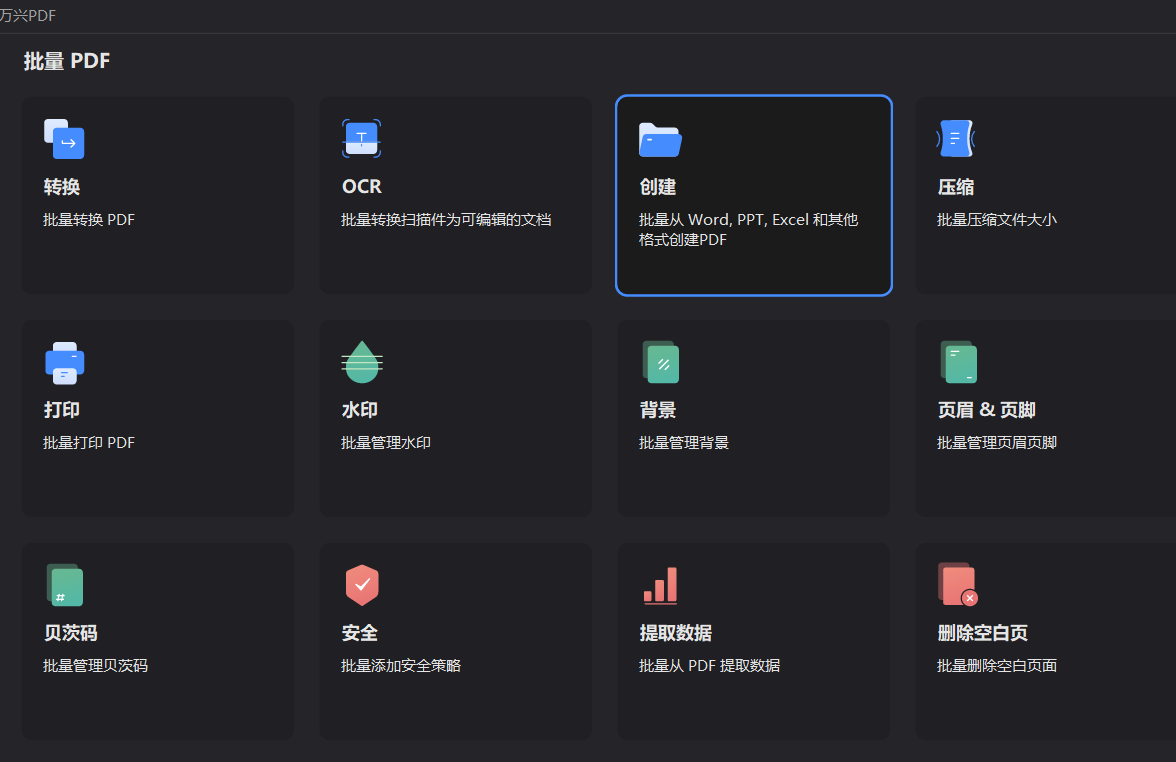Viewport: 1176px width, 762px height.
Task: Select the 安全 security shield icon
Action: pyautogui.click(x=361, y=585)
